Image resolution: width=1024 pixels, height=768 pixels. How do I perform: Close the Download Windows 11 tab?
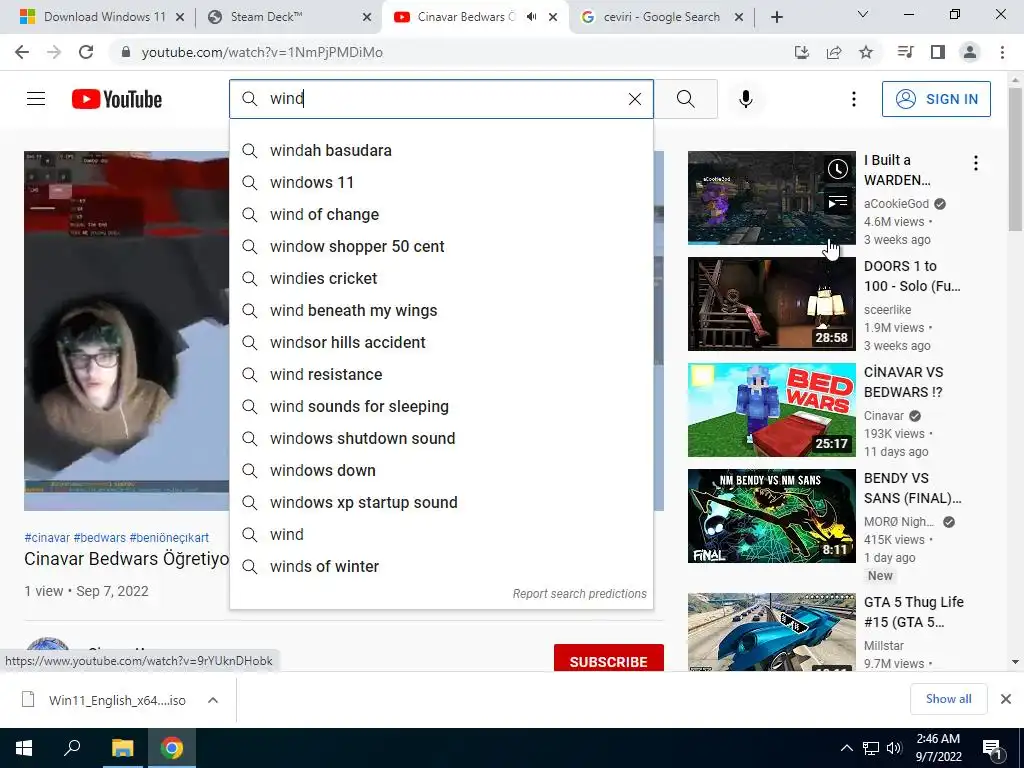pos(180,17)
